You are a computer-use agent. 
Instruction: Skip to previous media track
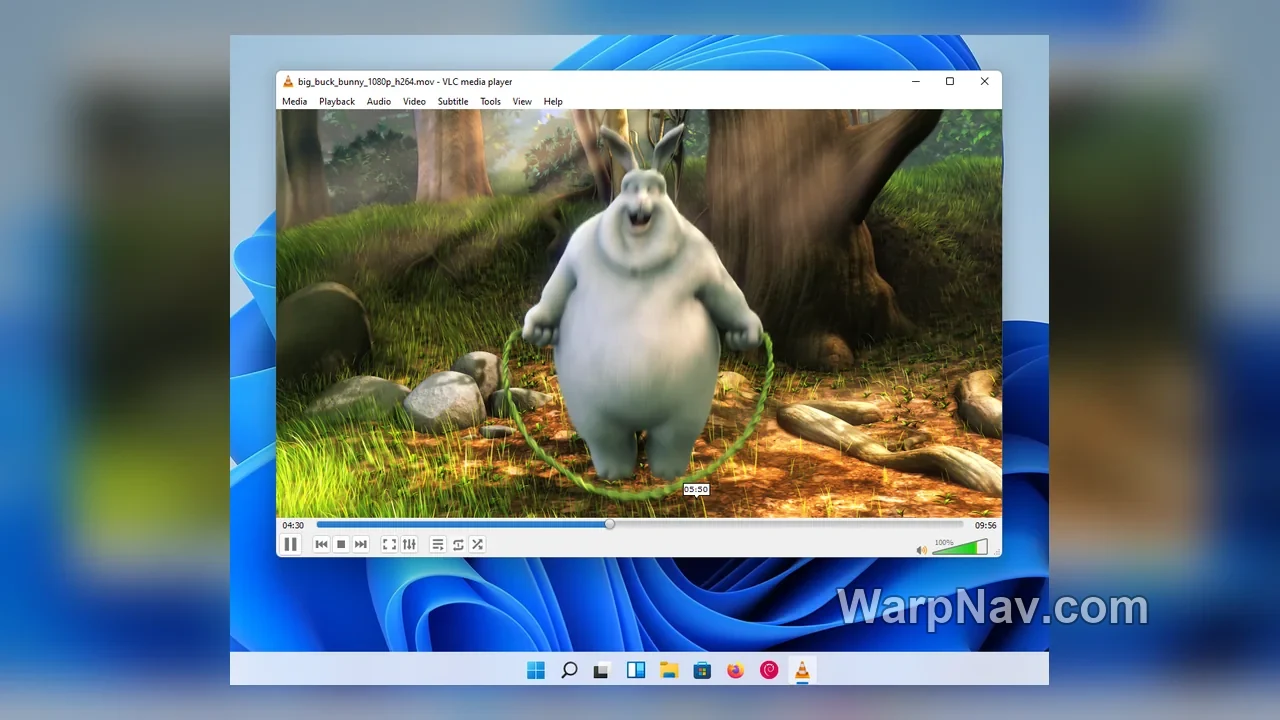(x=321, y=544)
